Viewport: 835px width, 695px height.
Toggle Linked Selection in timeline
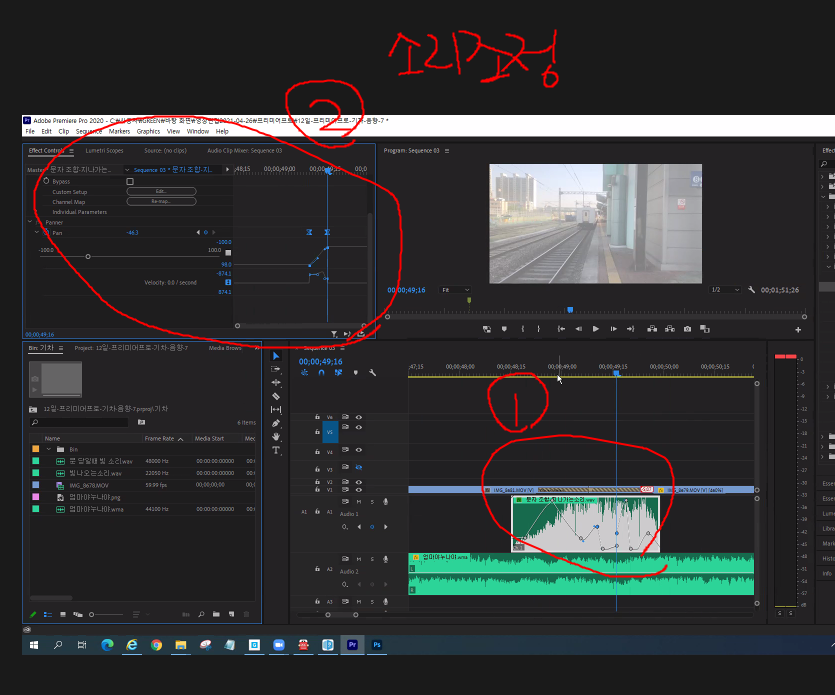(x=338, y=373)
